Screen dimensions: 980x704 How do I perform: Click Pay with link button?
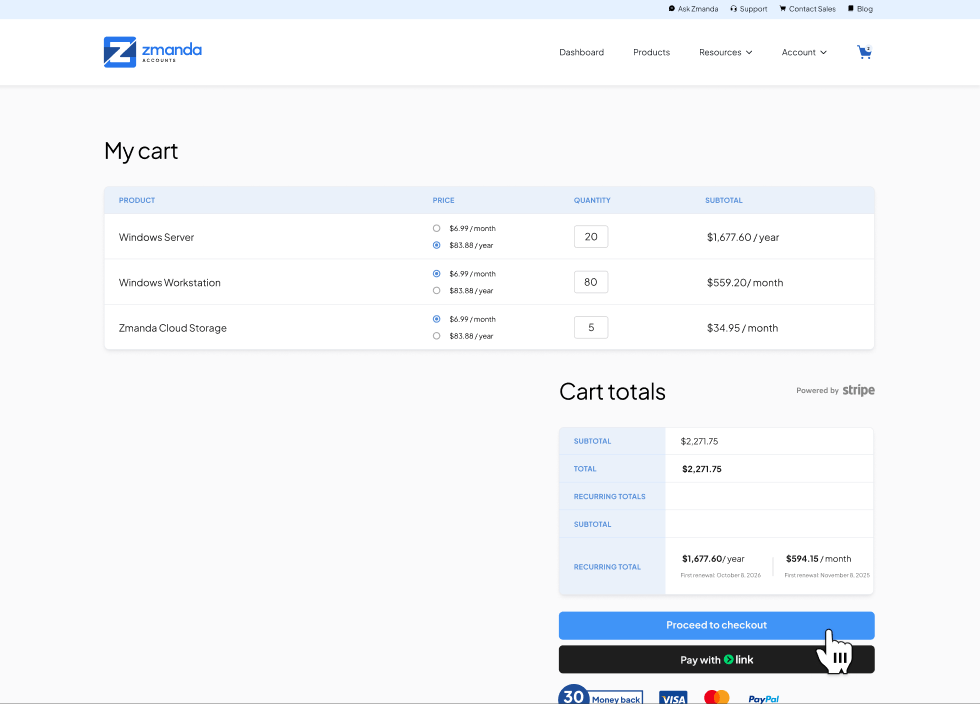[x=716, y=660]
